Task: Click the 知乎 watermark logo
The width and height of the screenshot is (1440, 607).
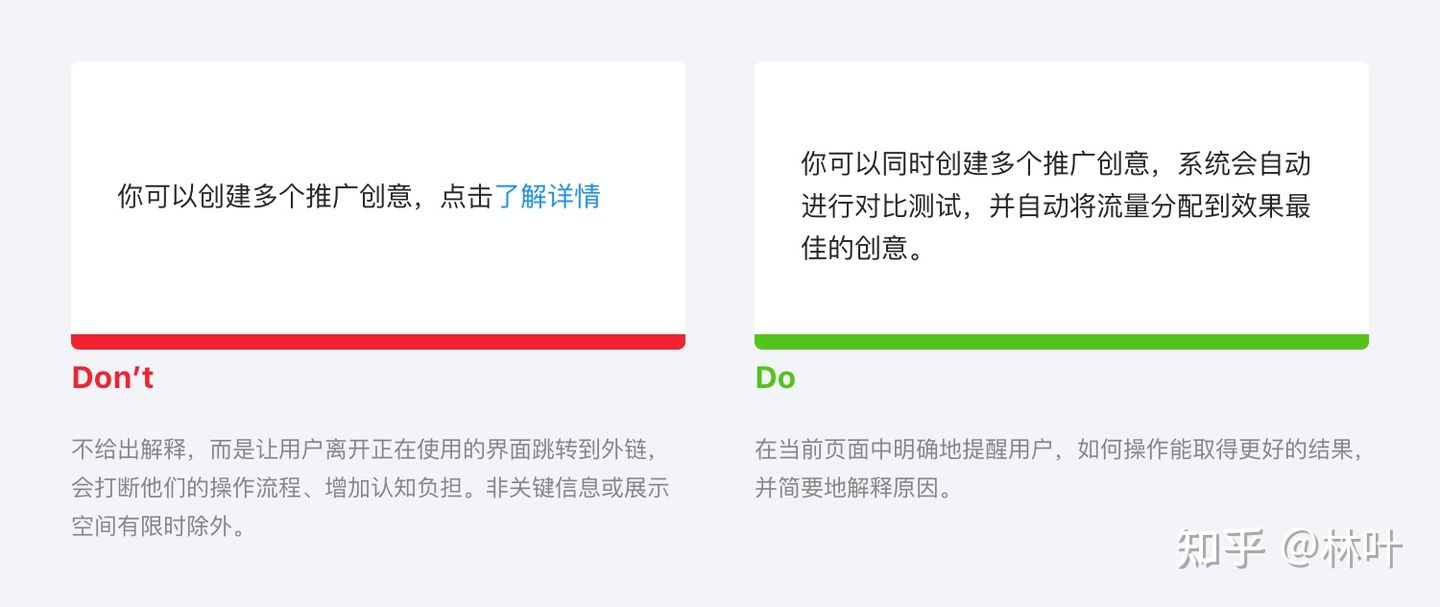Action: point(1221,549)
